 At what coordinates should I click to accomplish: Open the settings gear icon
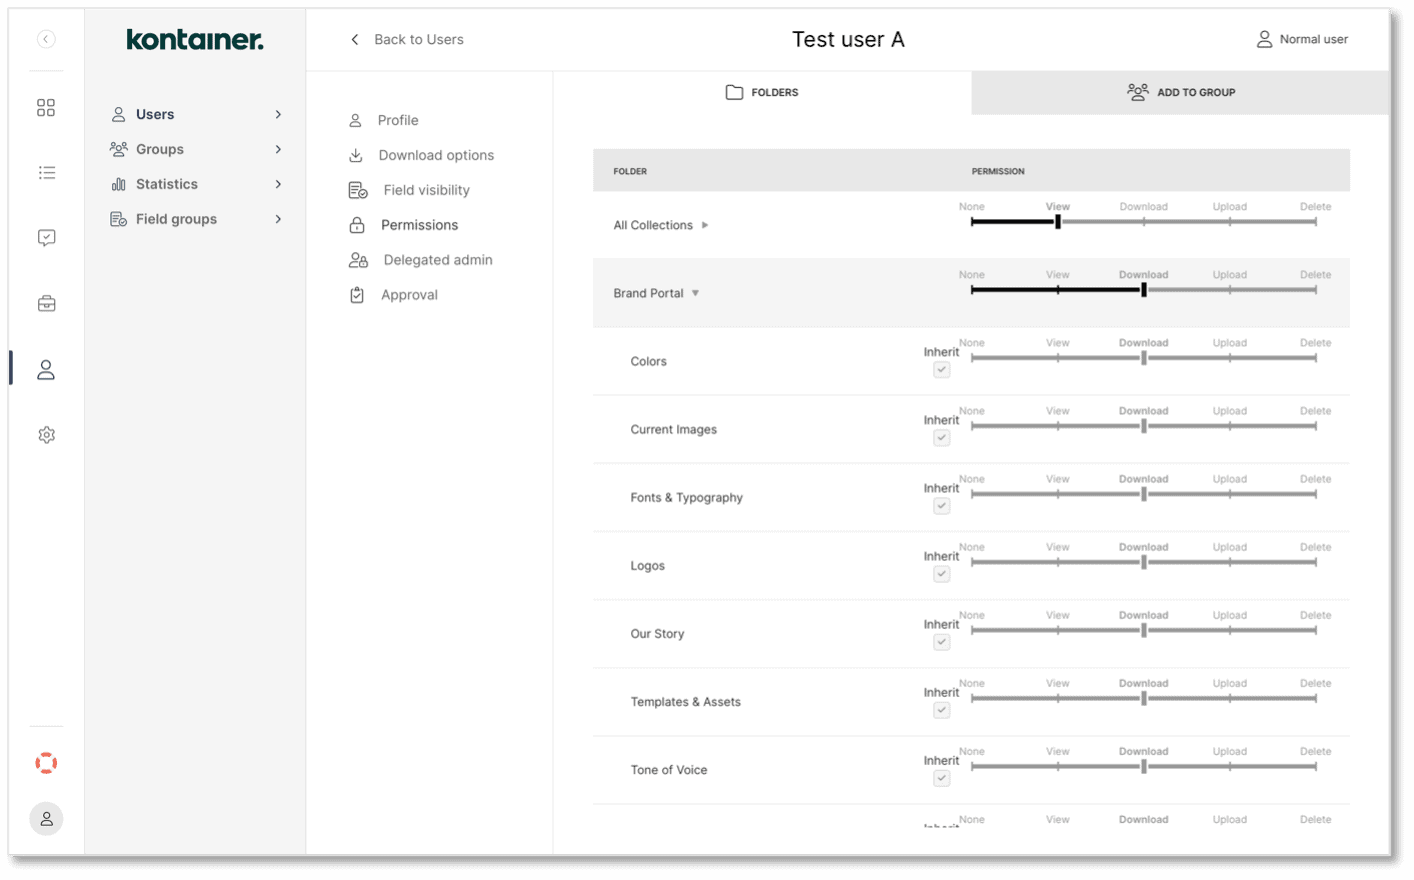(x=46, y=434)
